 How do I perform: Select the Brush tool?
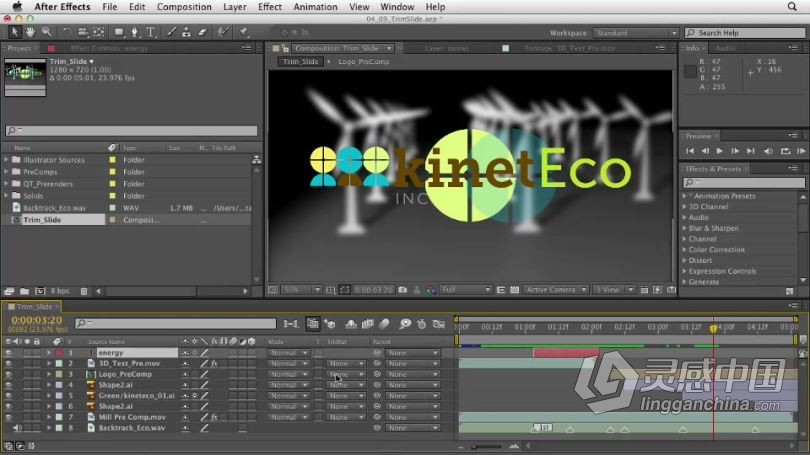(x=170, y=32)
